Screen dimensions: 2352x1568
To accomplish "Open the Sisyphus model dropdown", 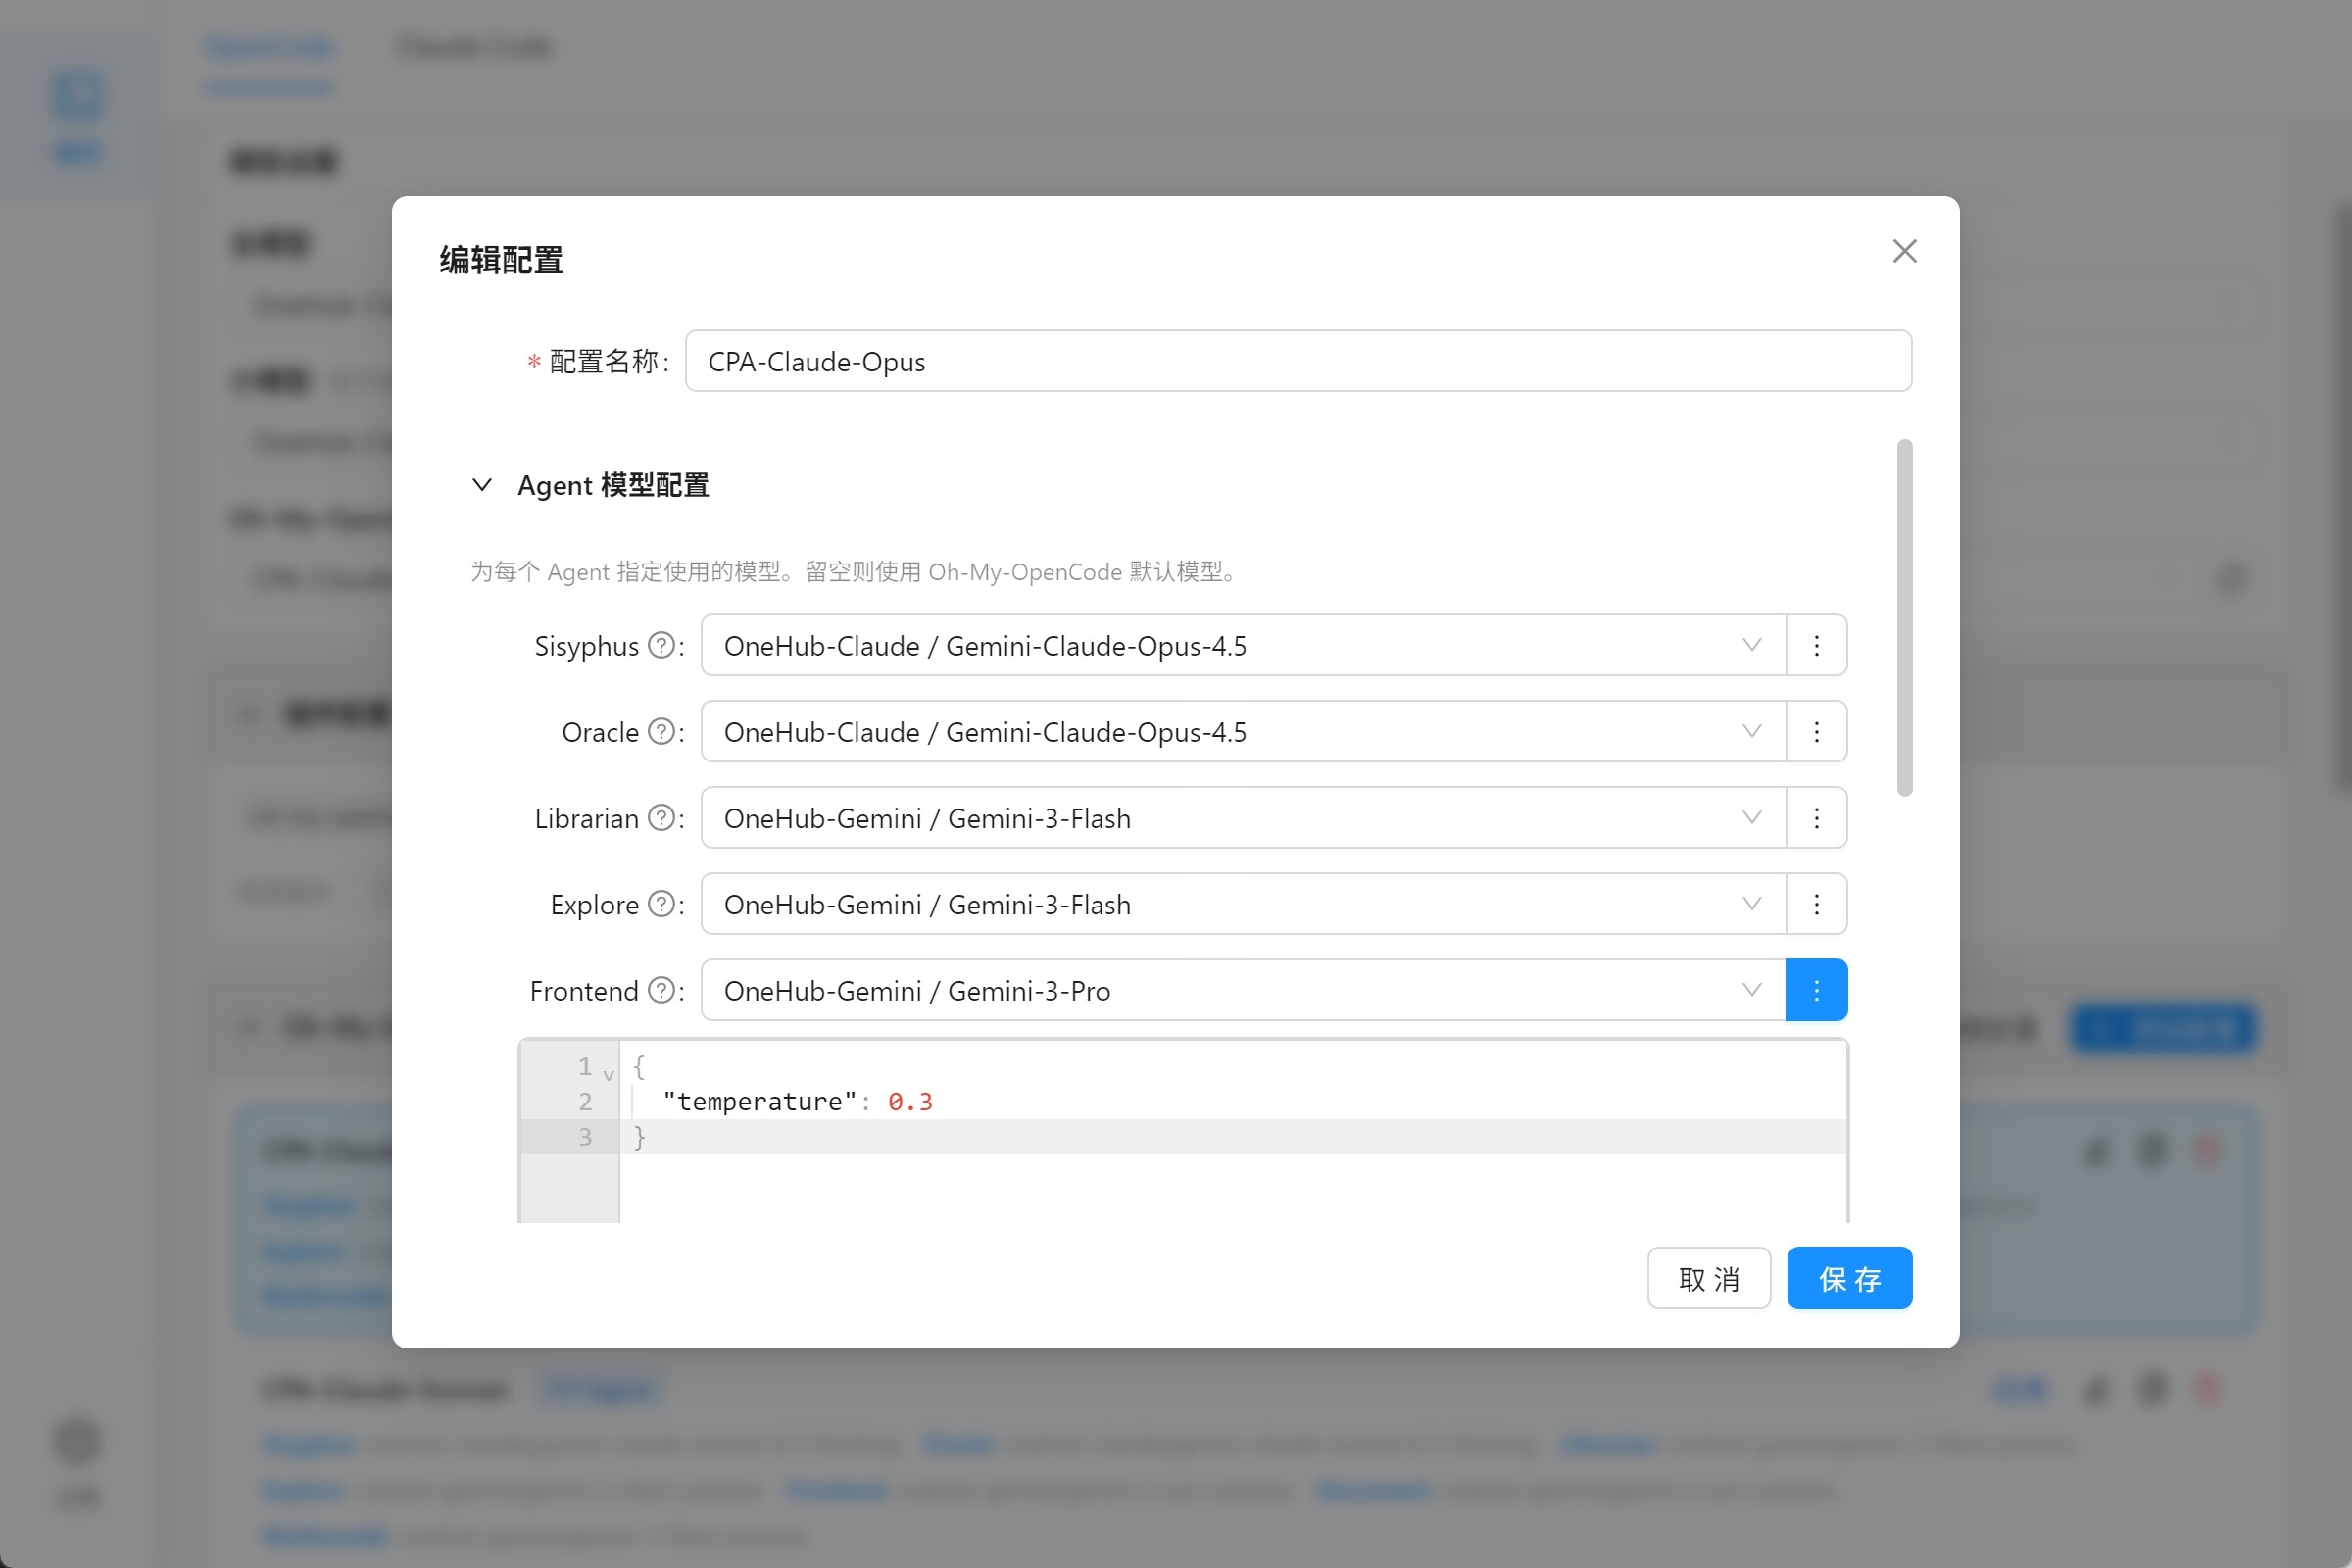I will [x=1243, y=646].
